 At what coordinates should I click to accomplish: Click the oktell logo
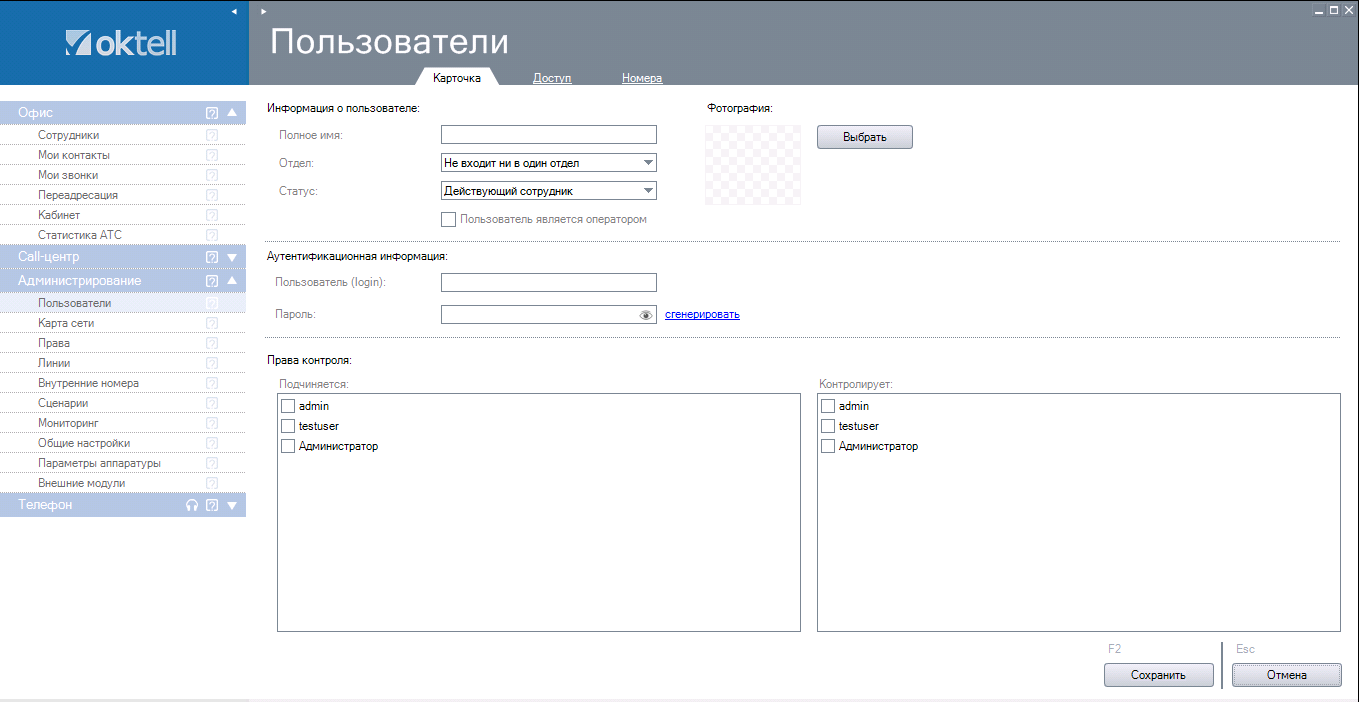click(x=120, y=43)
